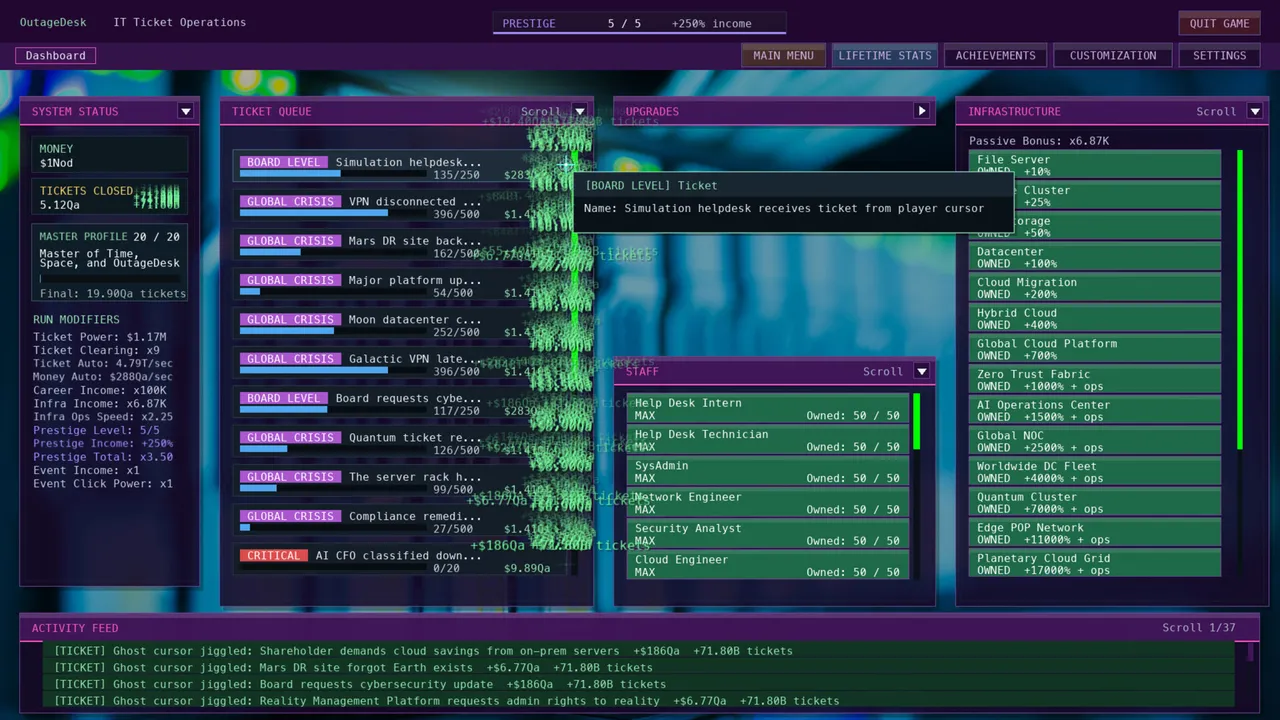Click the Quit Game button
Viewport: 1280px width, 720px height.
pos(1220,23)
